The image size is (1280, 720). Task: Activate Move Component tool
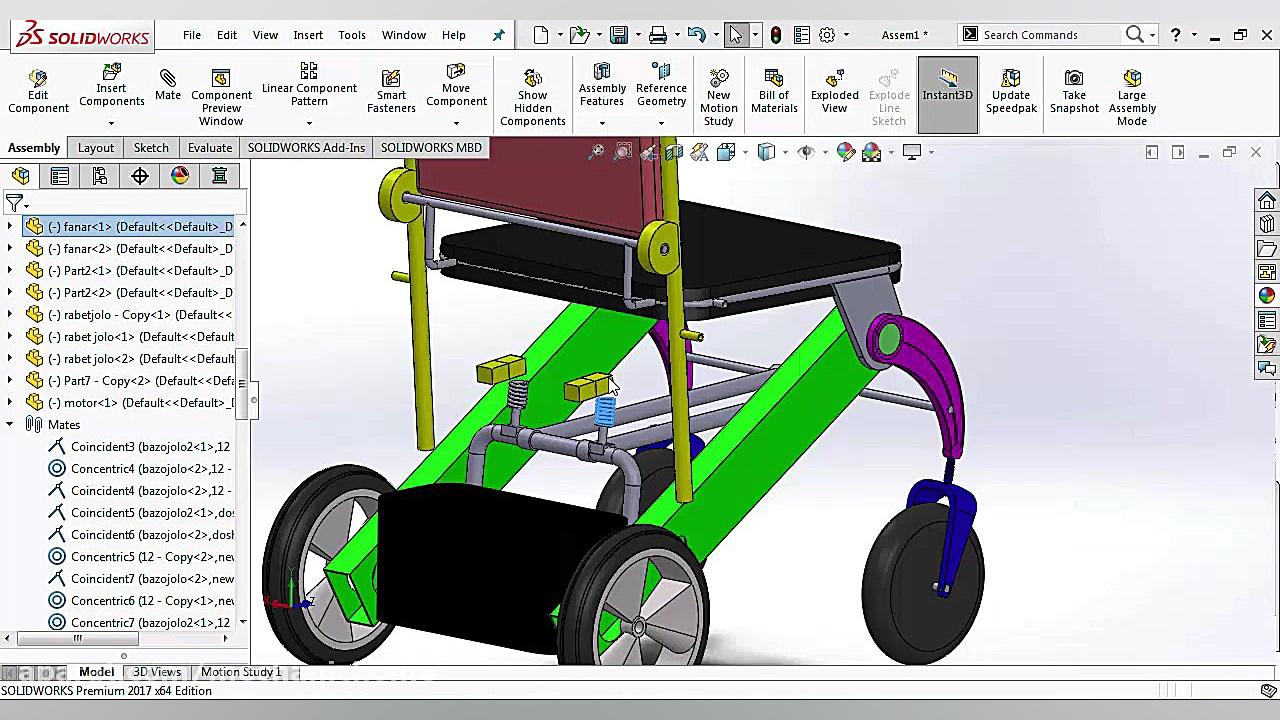pyautogui.click(x=456, y=85)
